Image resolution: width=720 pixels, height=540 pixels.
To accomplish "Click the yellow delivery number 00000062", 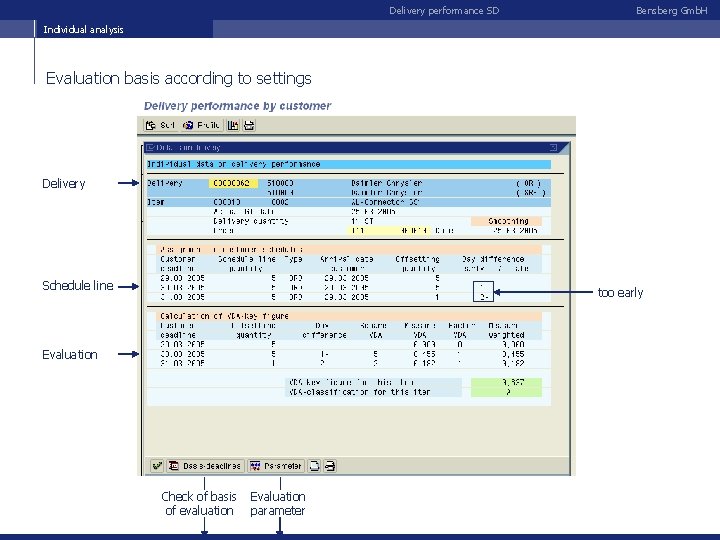I will click(x=233, y=183).
